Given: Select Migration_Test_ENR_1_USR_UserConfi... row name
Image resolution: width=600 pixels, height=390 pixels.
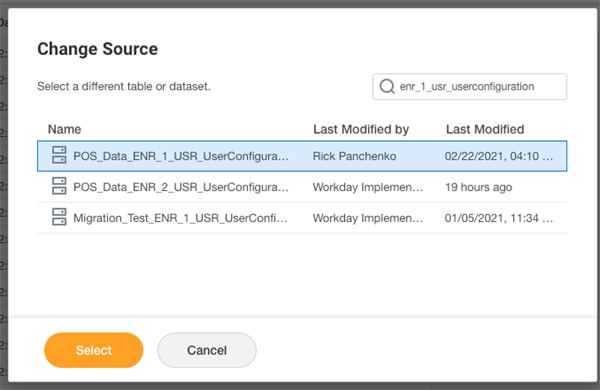Looking at the screenshot, I should 180,218.
